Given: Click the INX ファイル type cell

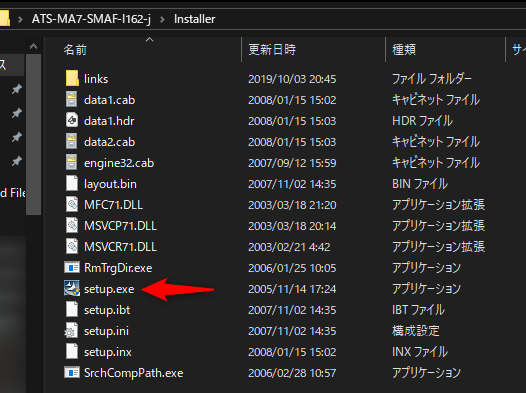Looking at the screenshot, I should [420, 352].
